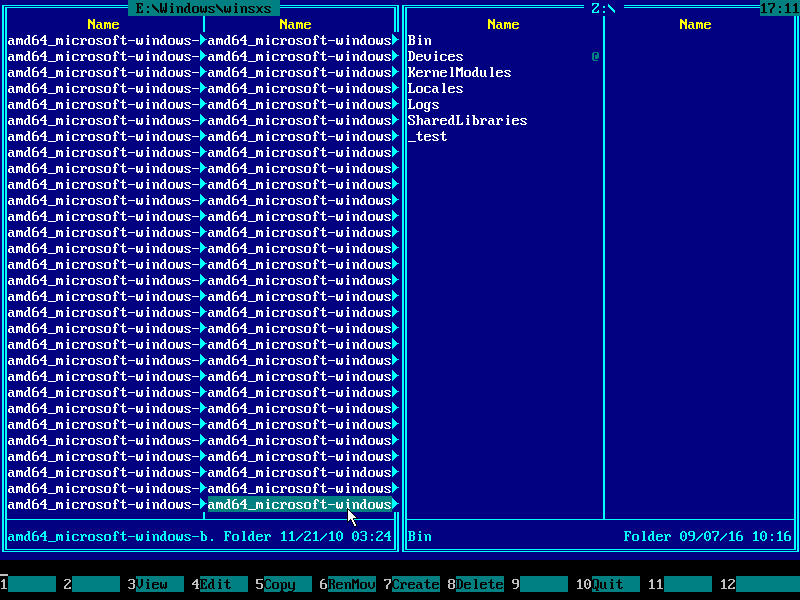Click the status line date 11/21/10 03:24

point(336,536)
